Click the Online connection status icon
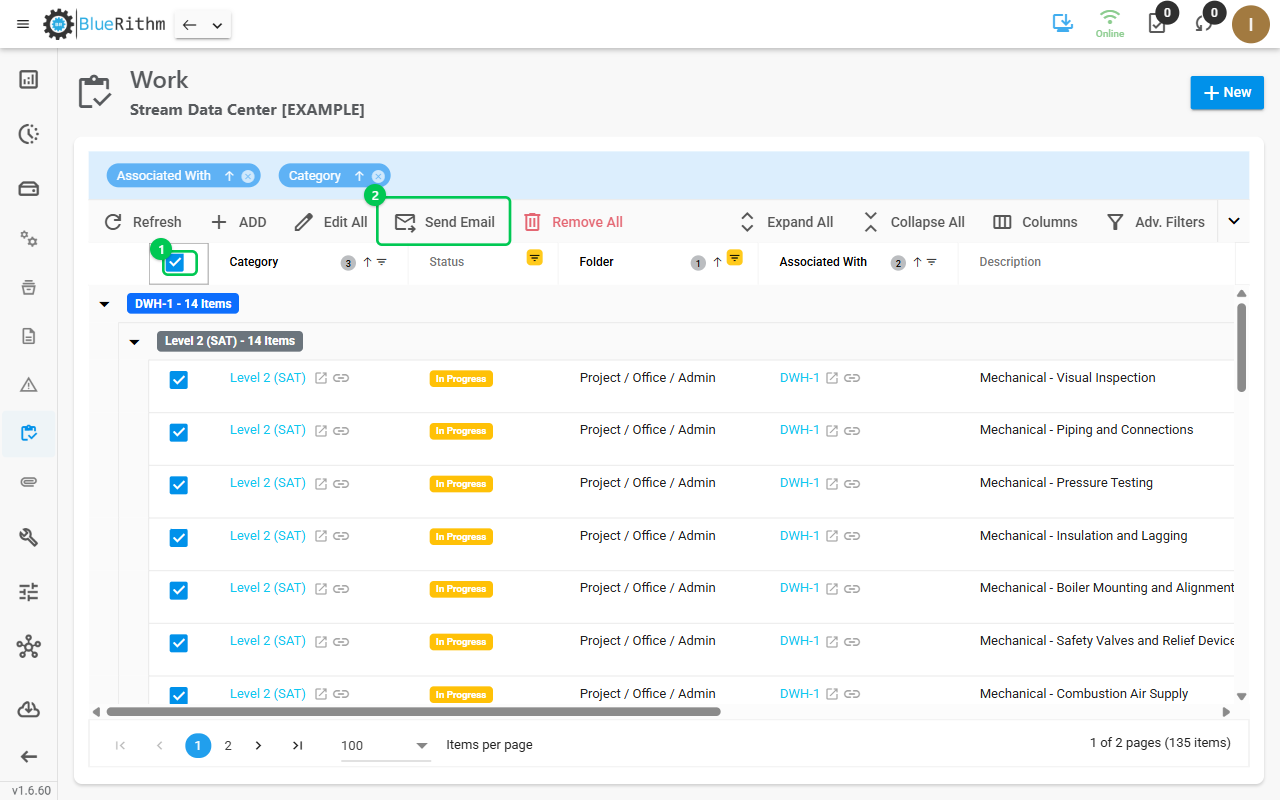 tap(1109, 23)
